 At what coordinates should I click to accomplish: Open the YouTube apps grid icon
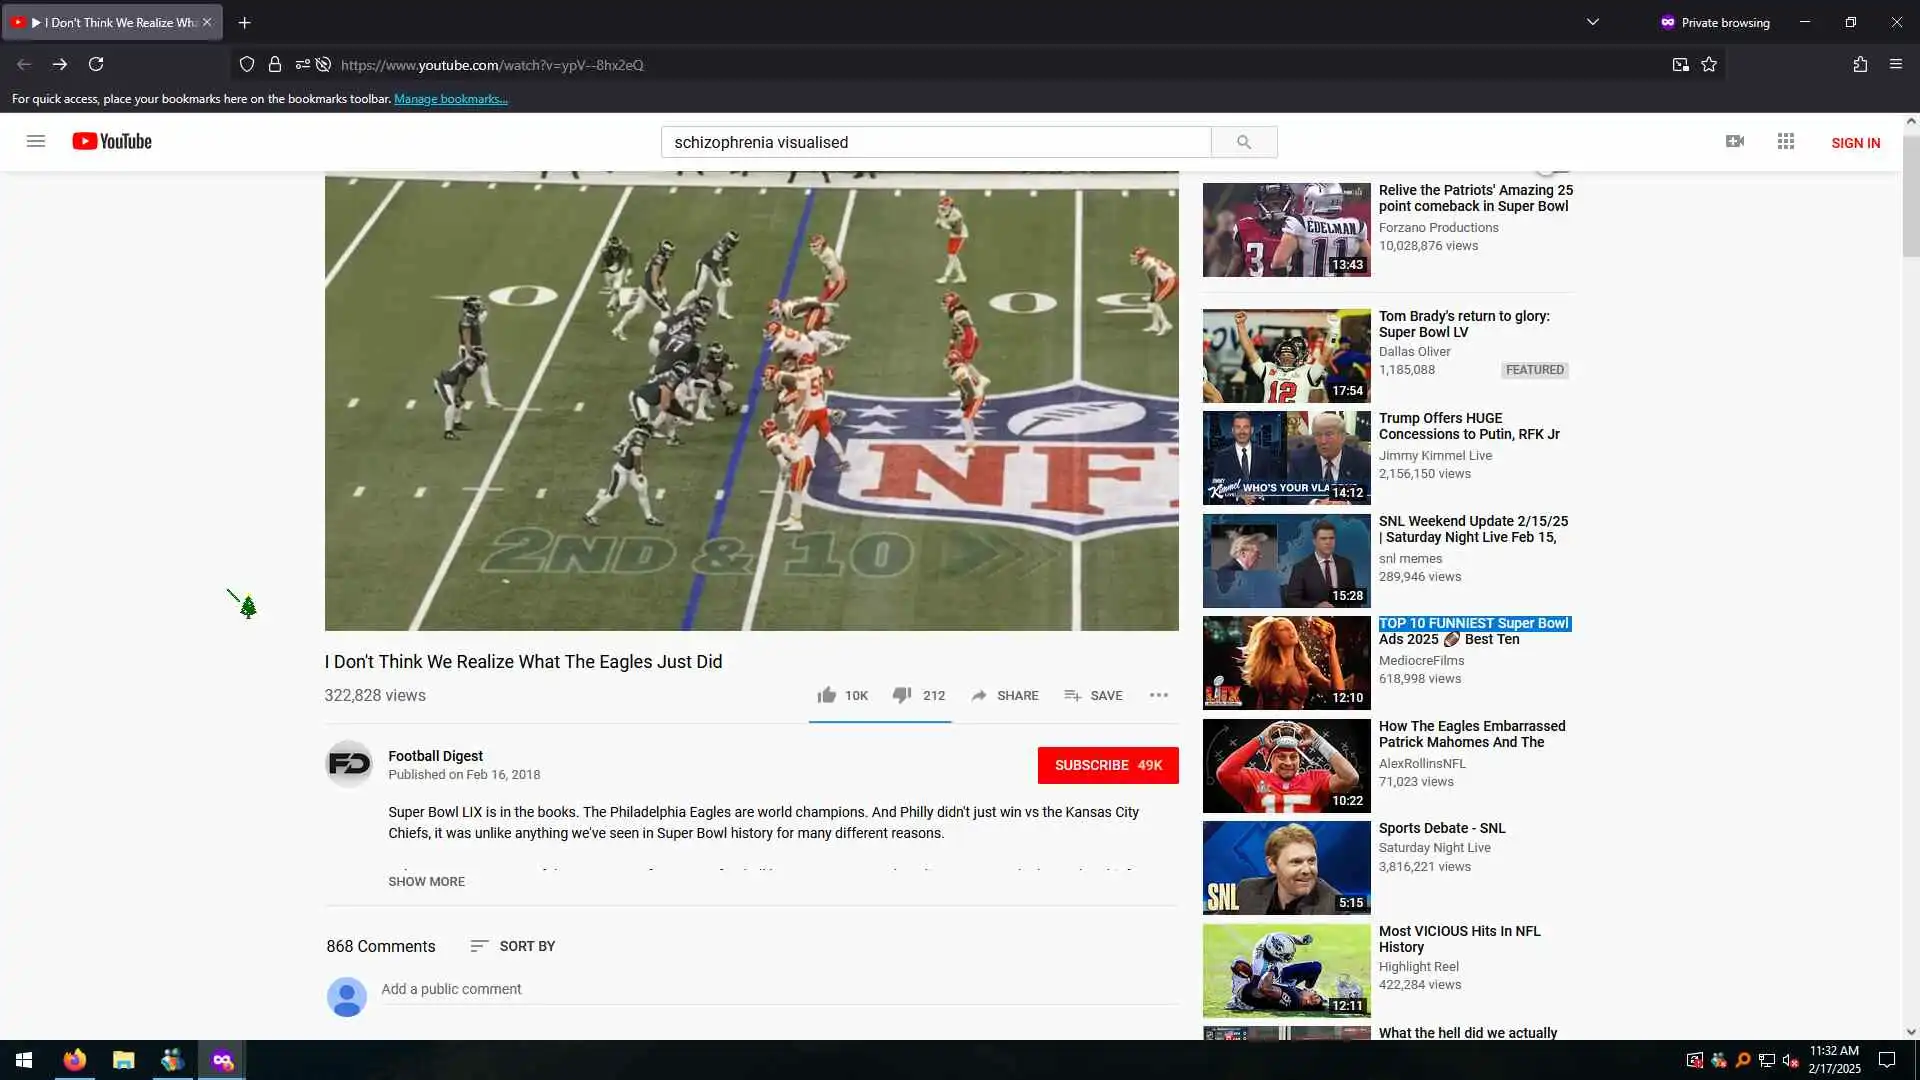(1786, 141)
